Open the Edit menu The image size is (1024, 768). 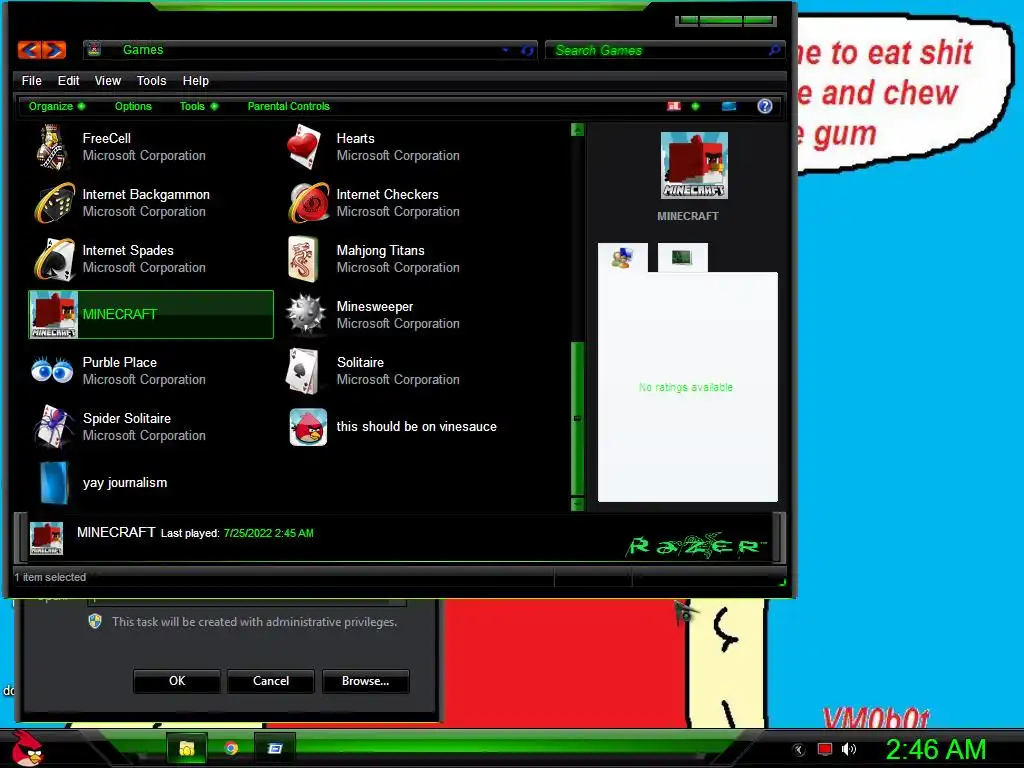pyautogui.click(x=68, y=80)
